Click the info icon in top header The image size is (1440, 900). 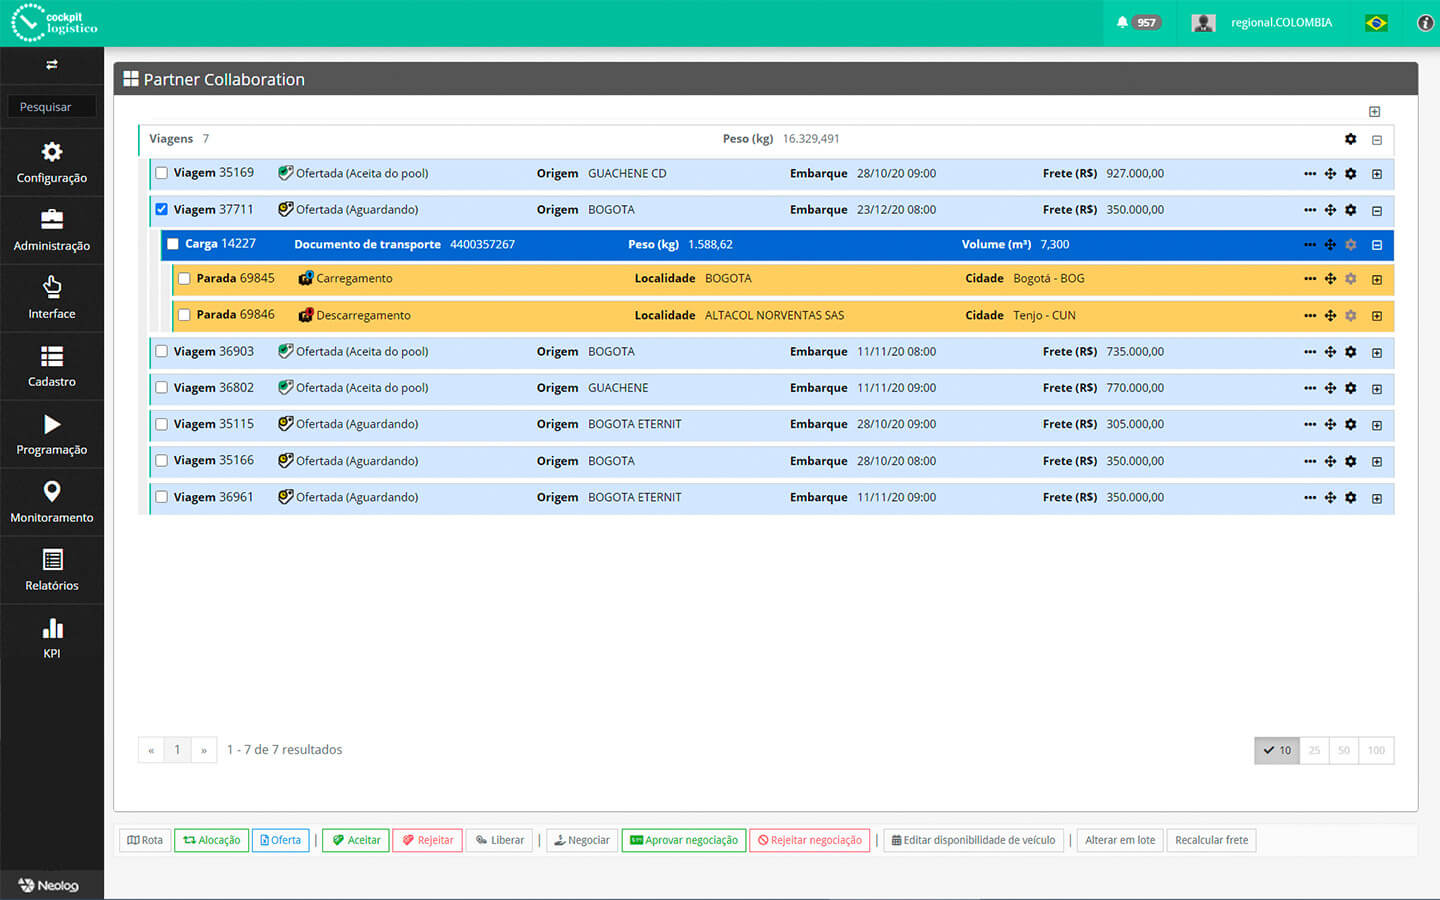tap(1425, 22)
